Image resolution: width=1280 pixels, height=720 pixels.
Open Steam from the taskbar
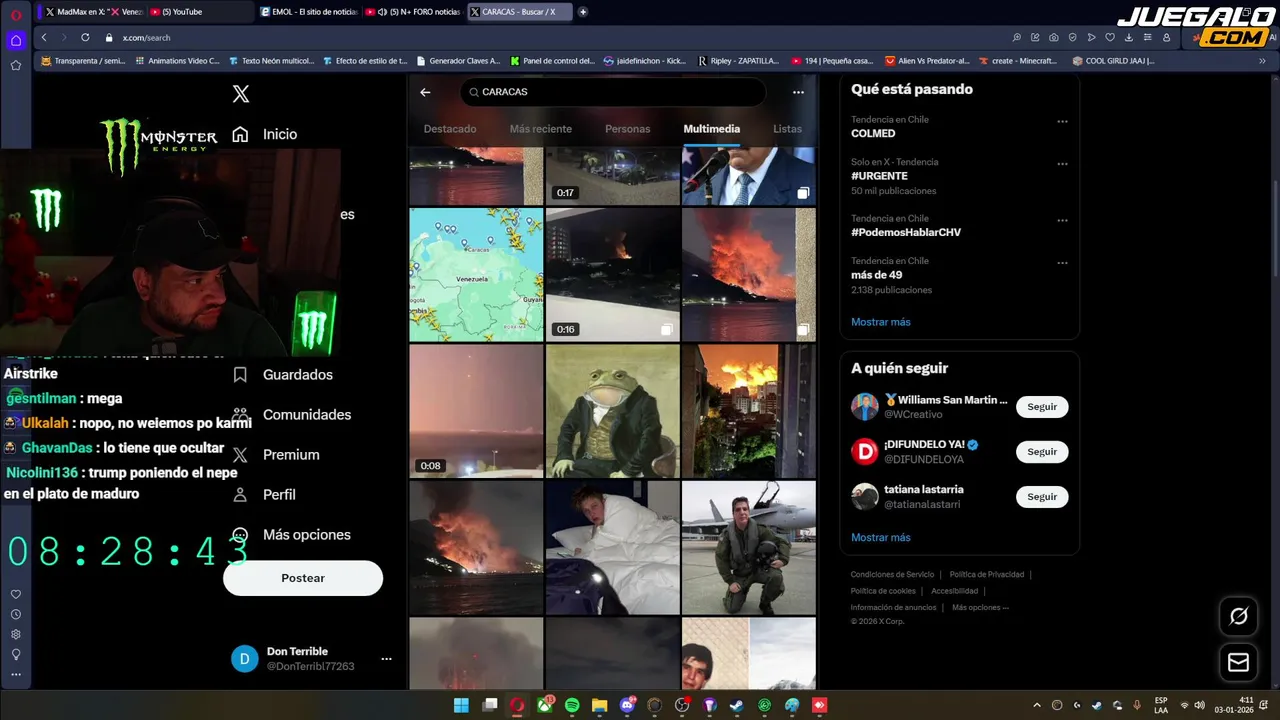[737, 705]
